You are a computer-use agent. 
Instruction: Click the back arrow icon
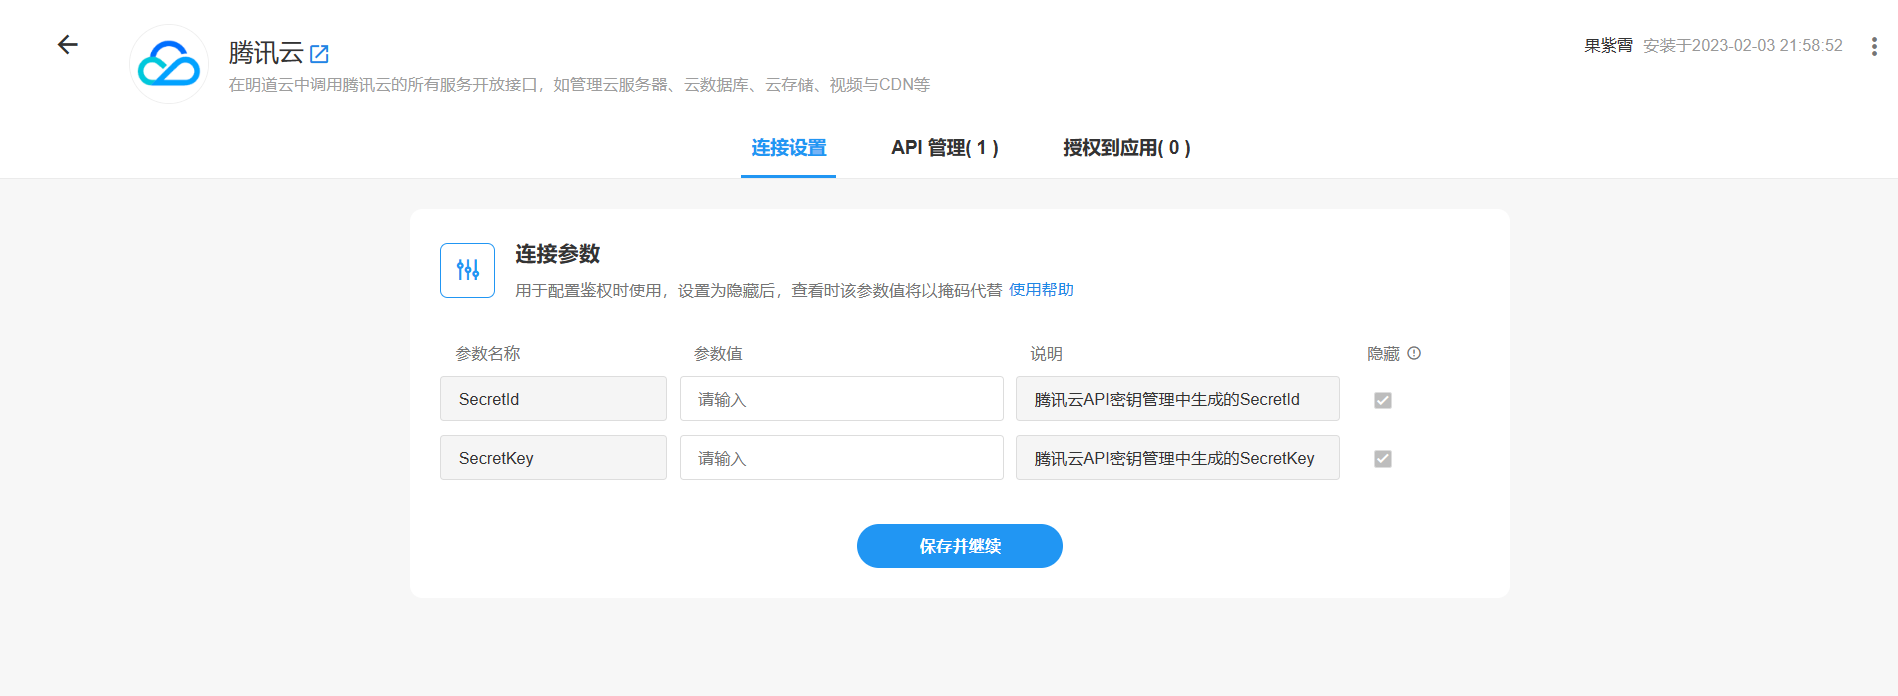(67, 45)
